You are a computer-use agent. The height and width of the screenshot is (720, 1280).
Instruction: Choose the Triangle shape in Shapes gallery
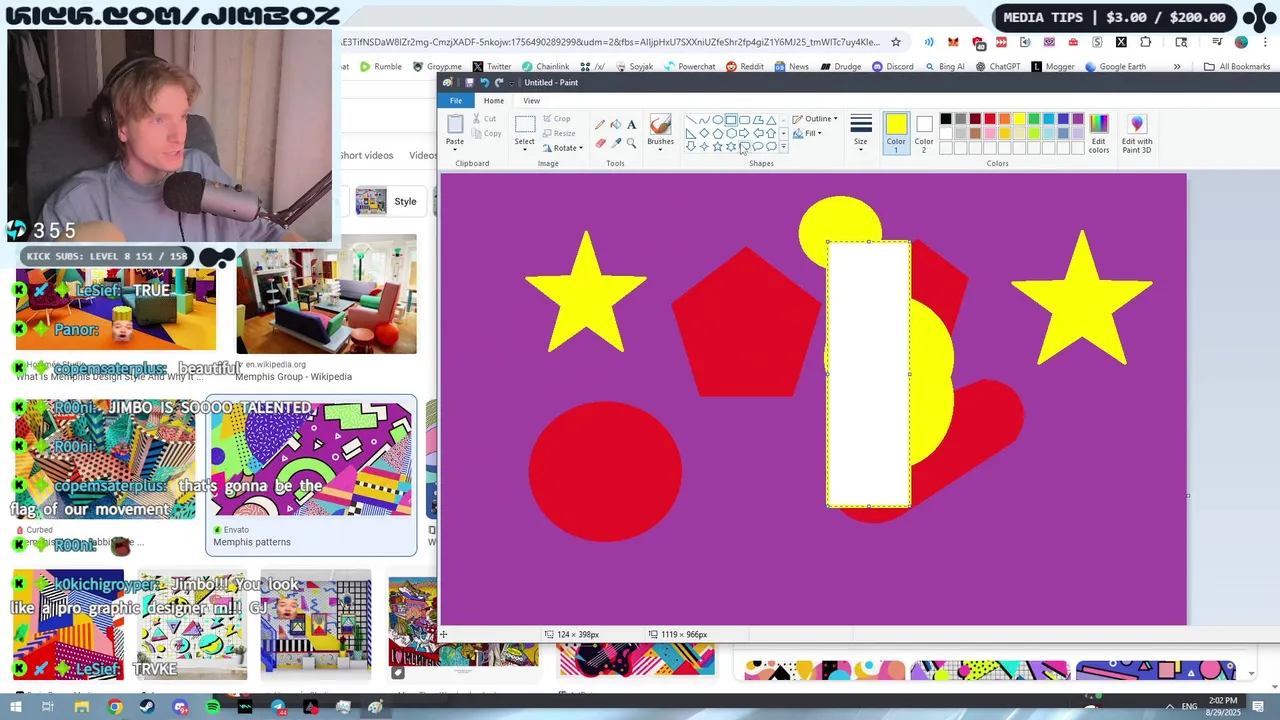(x=770, y=120)
